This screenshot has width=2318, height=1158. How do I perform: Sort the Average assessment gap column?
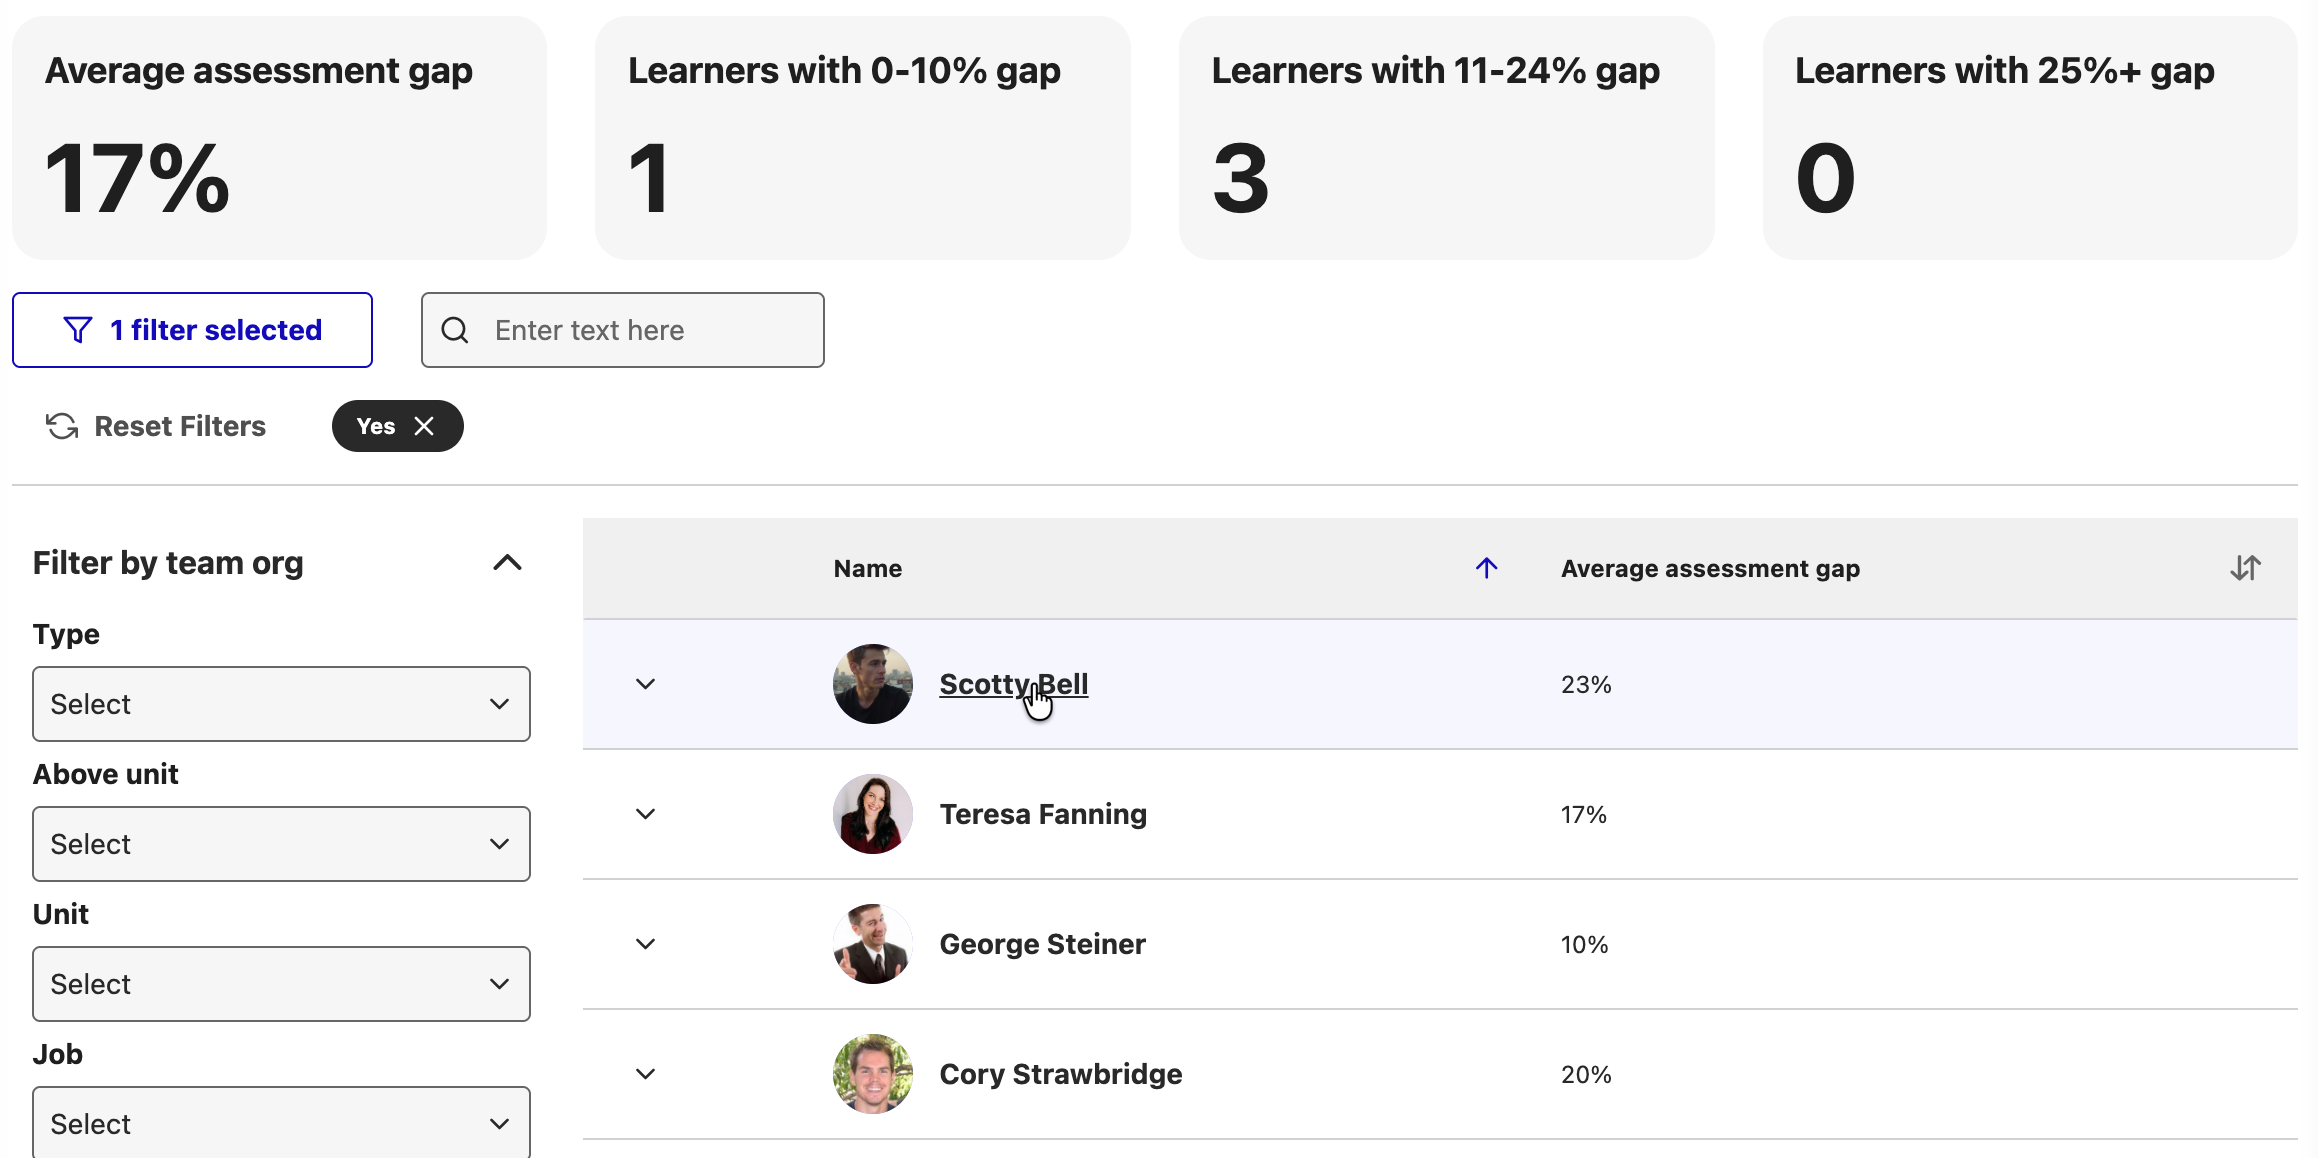[2245, 568]
